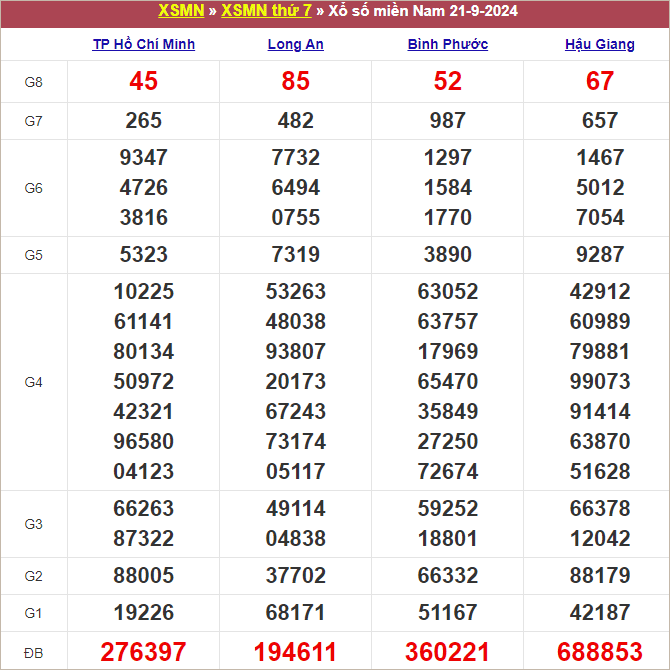
Task: Click special prize number 688853
Action: pyautogui.click(x=600, y=652)
